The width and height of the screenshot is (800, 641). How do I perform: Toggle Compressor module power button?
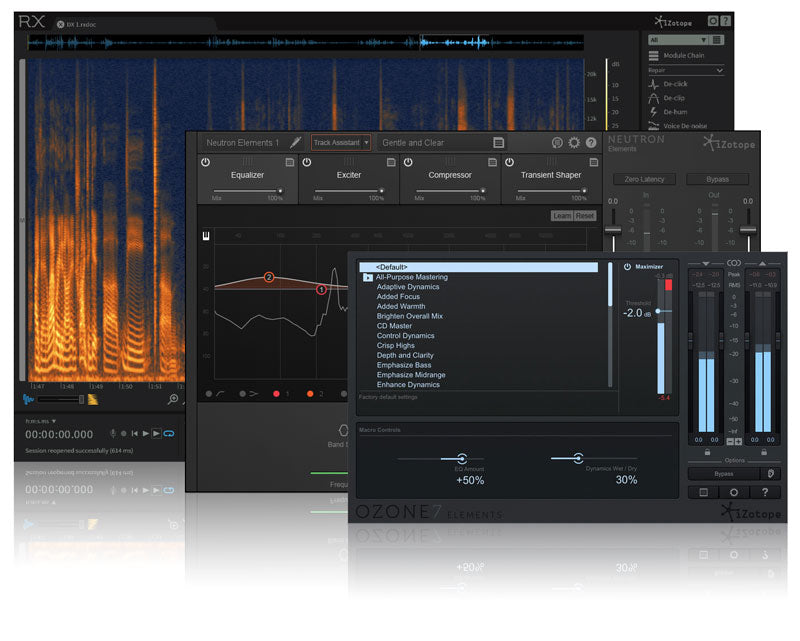(408, 162)
